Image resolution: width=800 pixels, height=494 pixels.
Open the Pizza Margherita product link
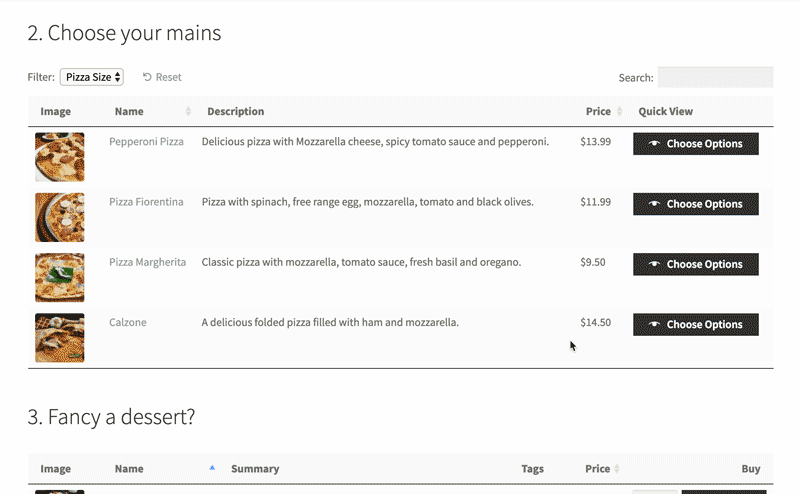click(147, 262)
